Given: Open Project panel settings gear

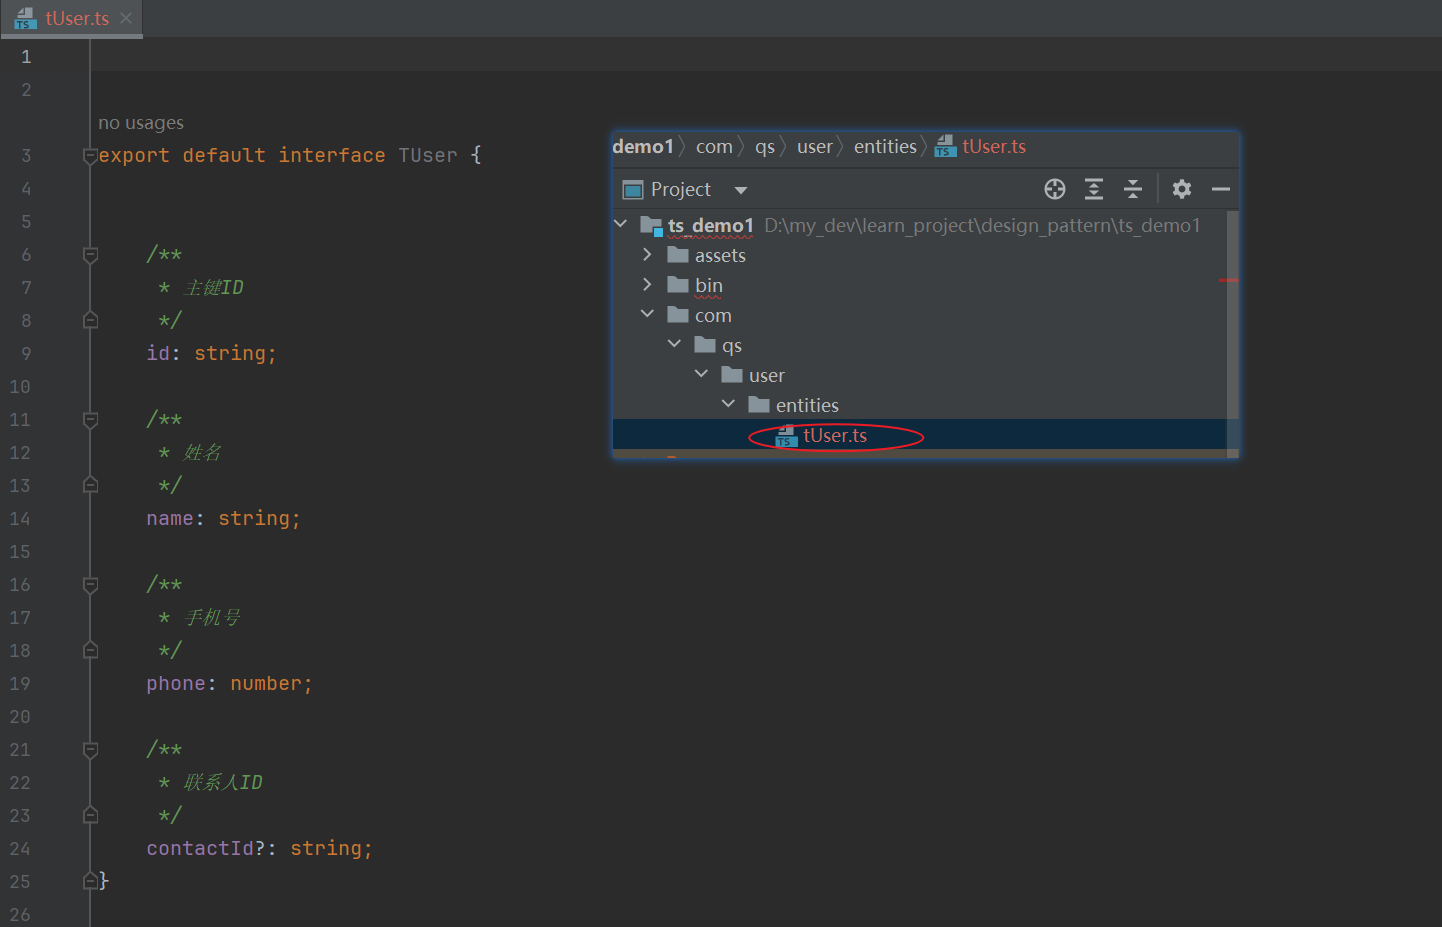Looking at the screenshot, I should click(x=1182, y=189).
